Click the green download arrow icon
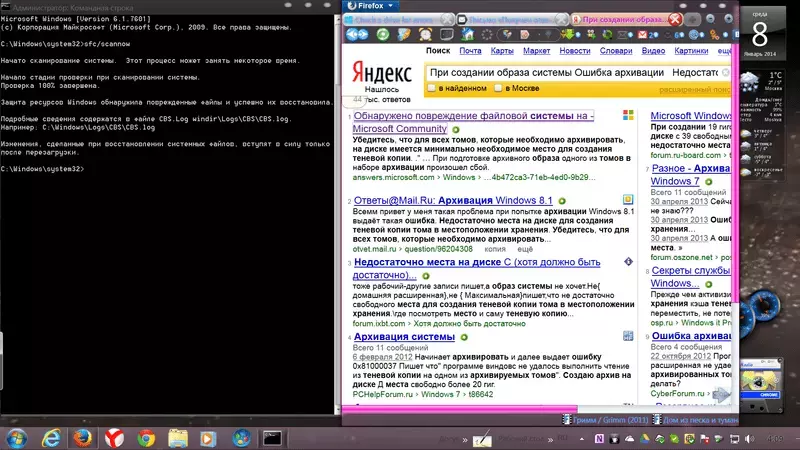The width and height of the screenshot is (800, 450). (x=567, y=34)
